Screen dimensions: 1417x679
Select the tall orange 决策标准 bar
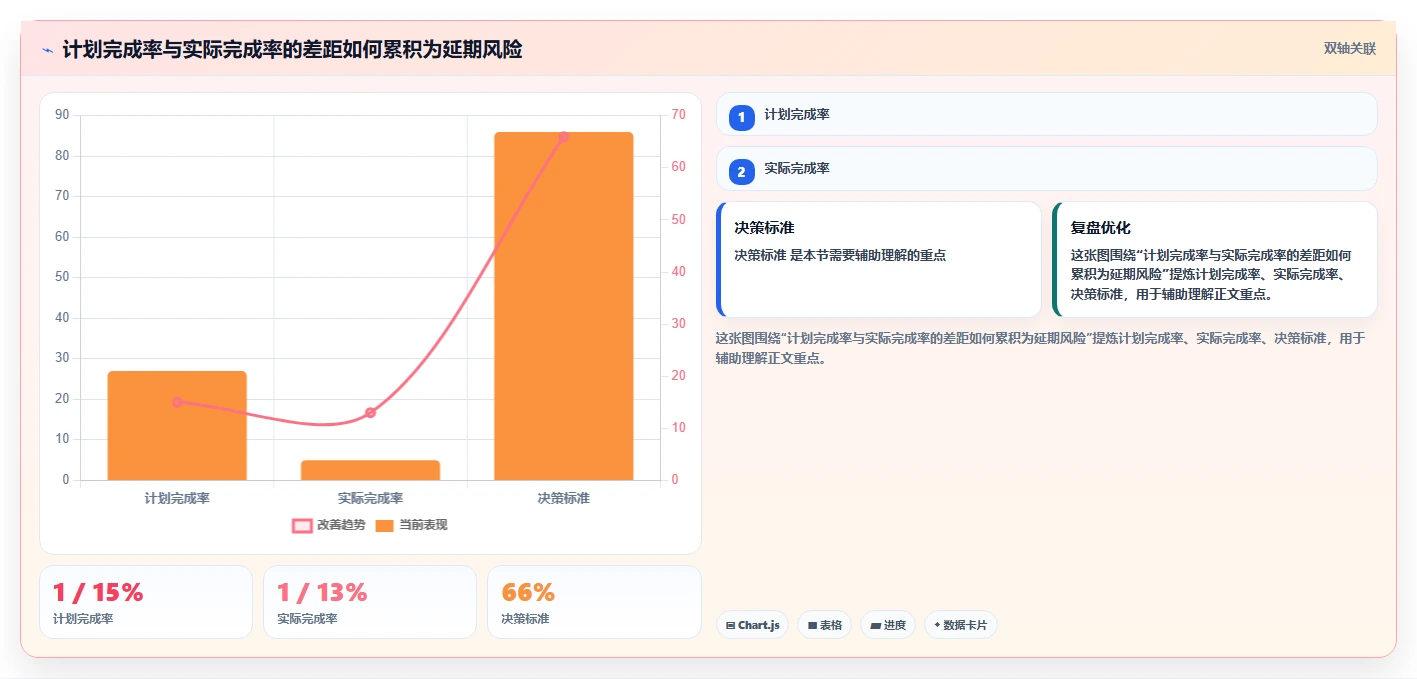click(x=564, y=306)
